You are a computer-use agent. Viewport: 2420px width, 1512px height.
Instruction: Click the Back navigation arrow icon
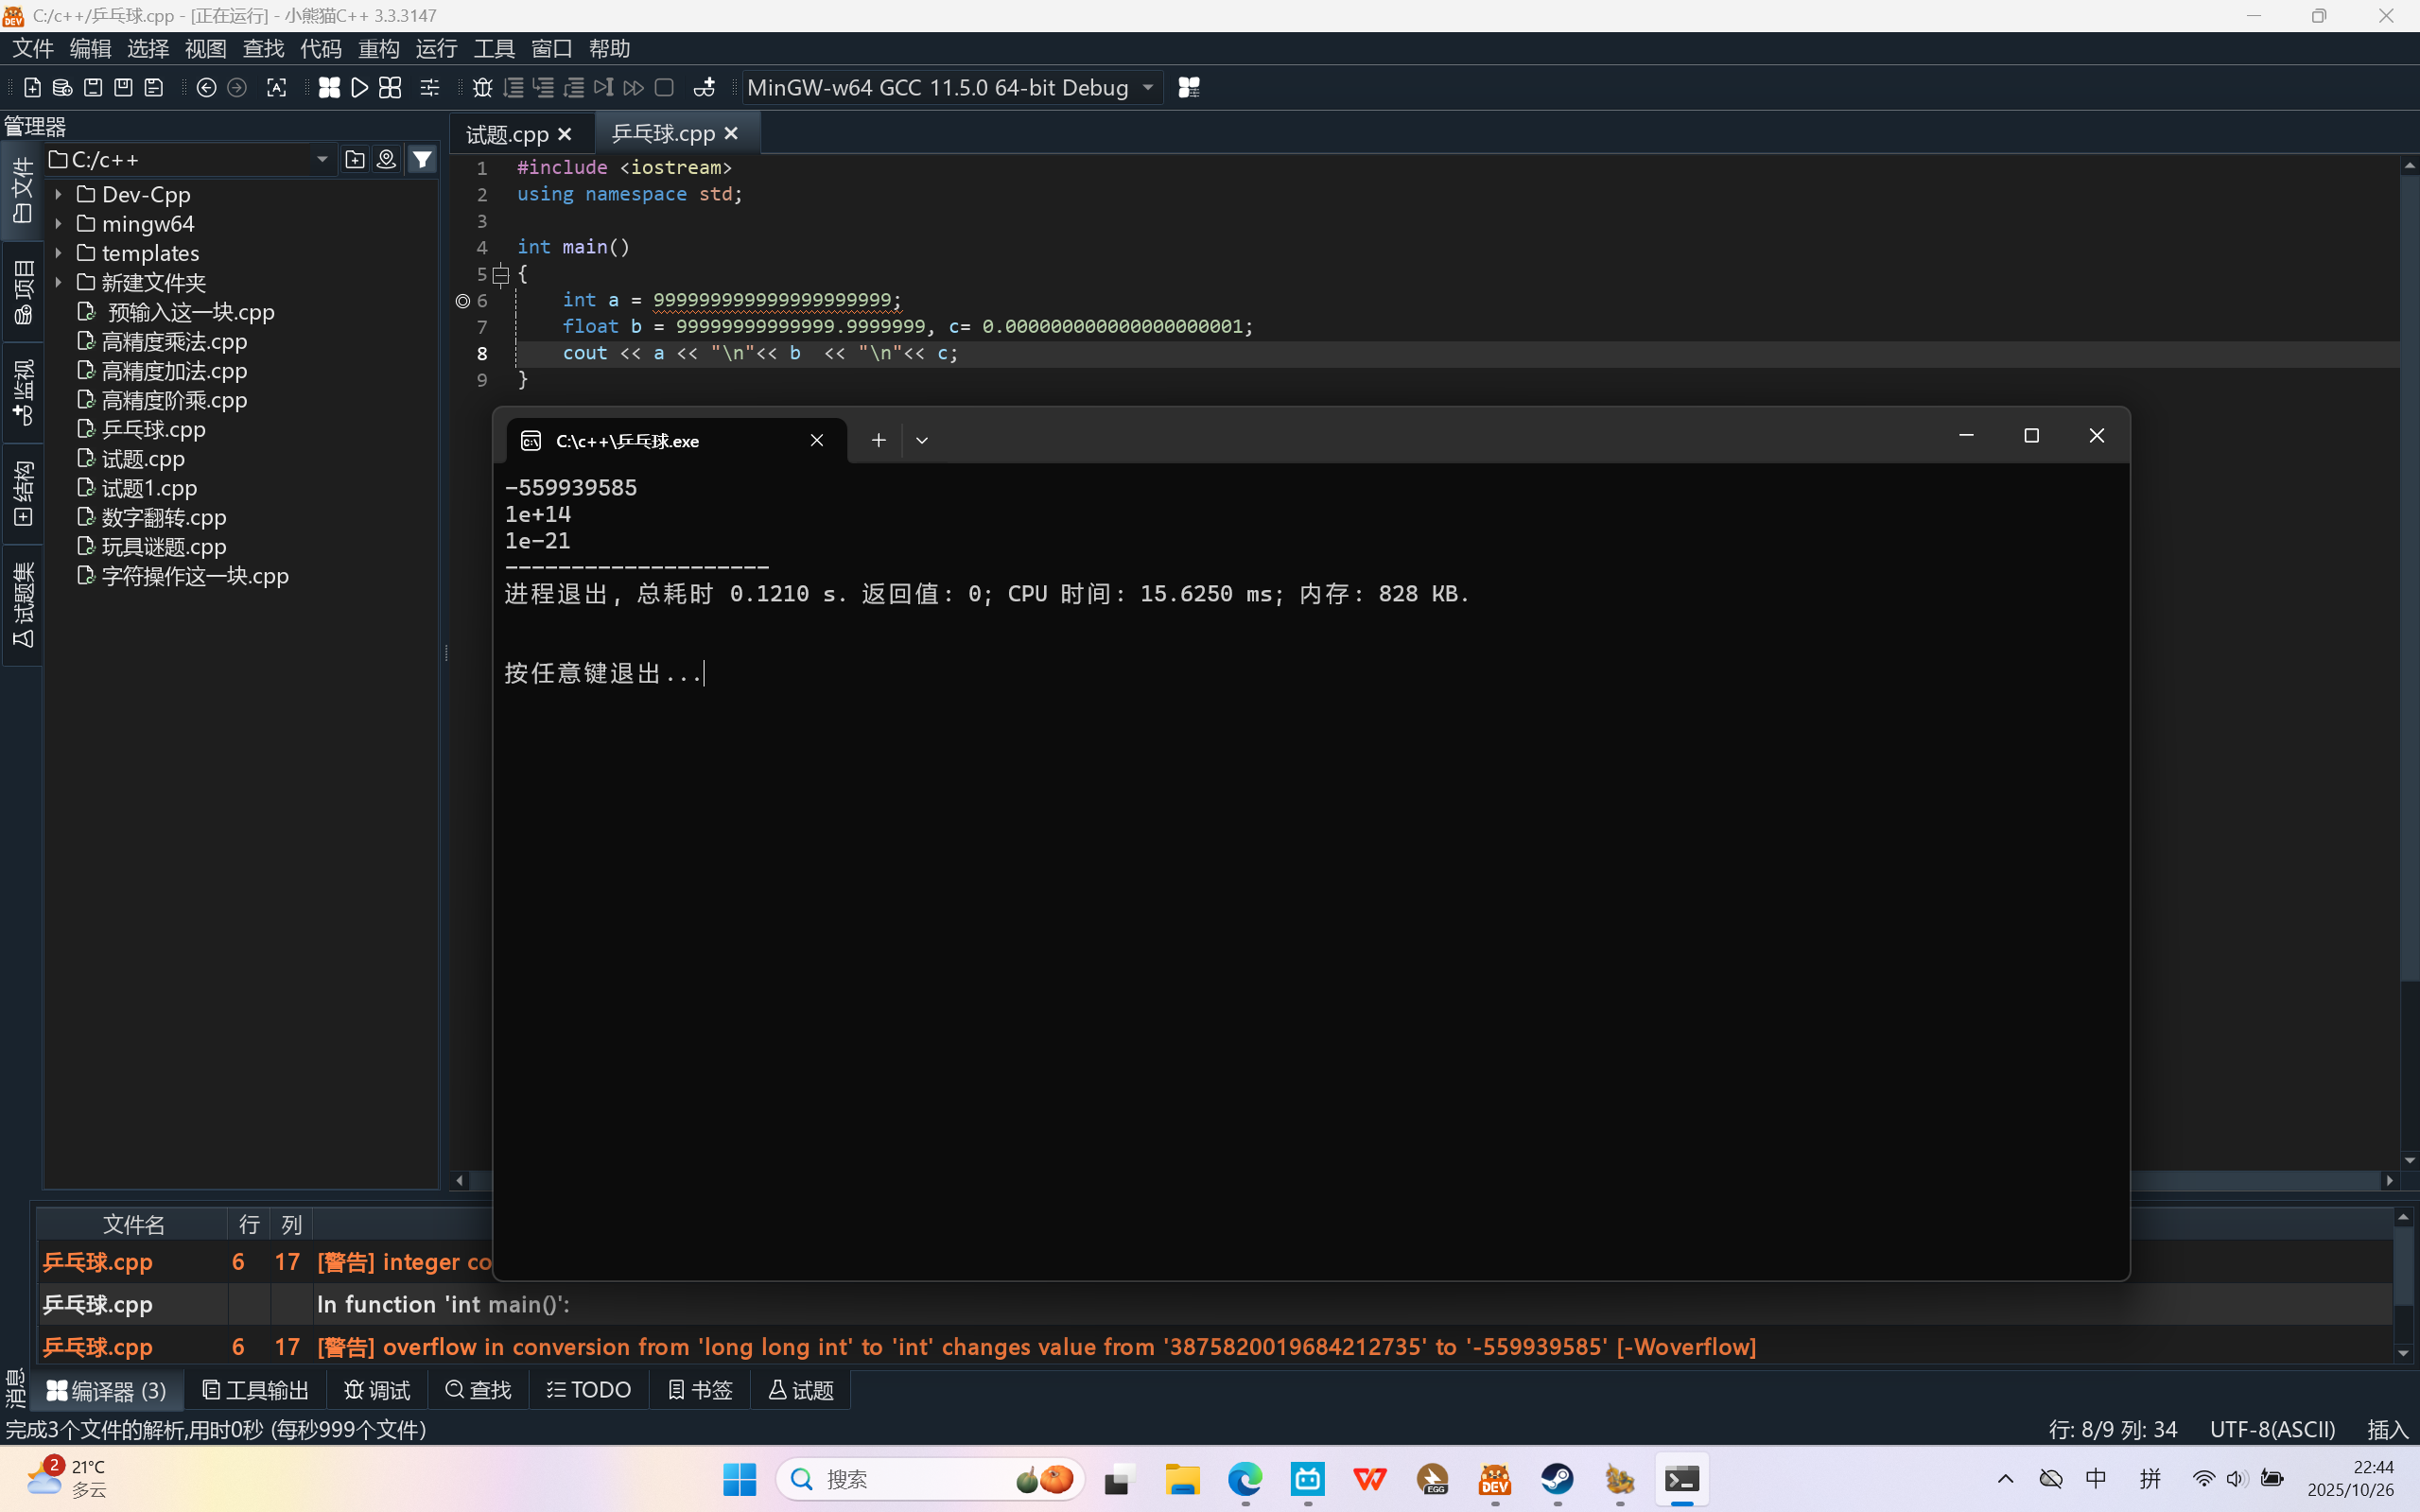pos(206,88)
